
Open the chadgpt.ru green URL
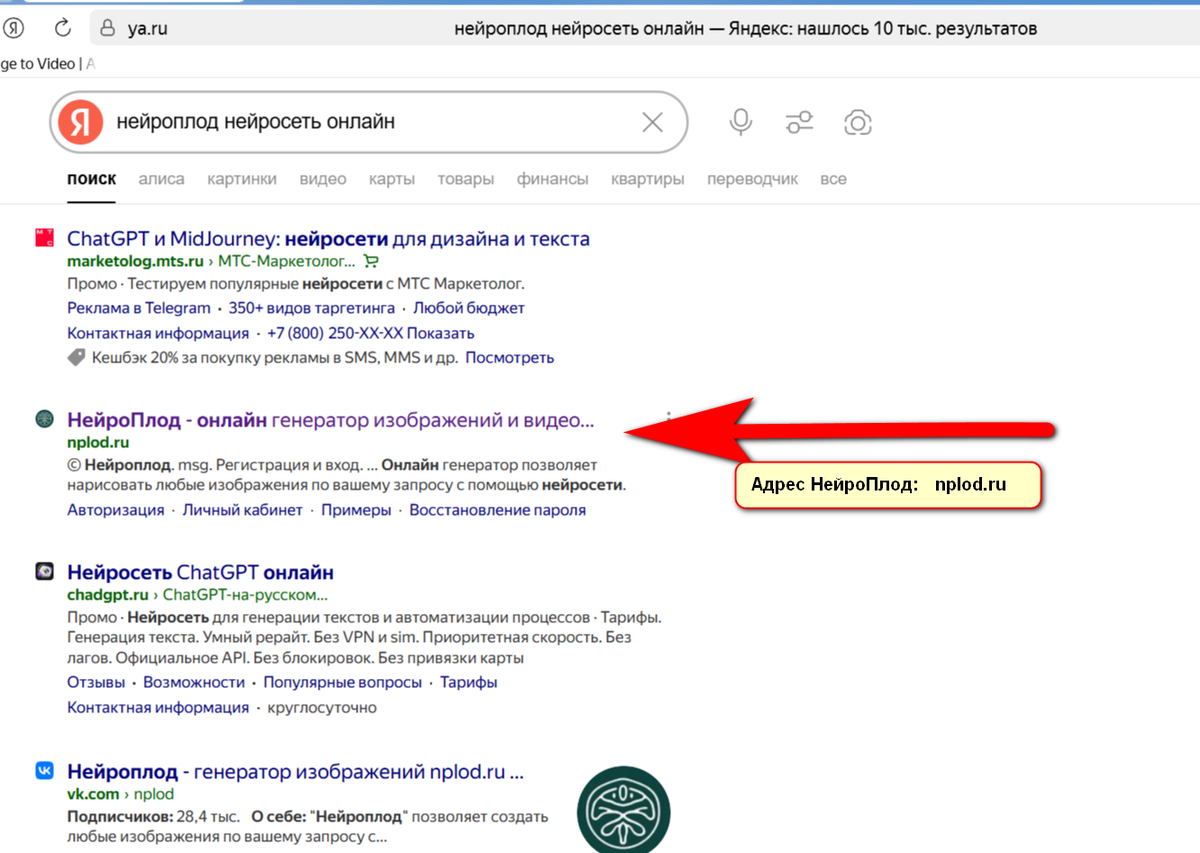point(107,595)
